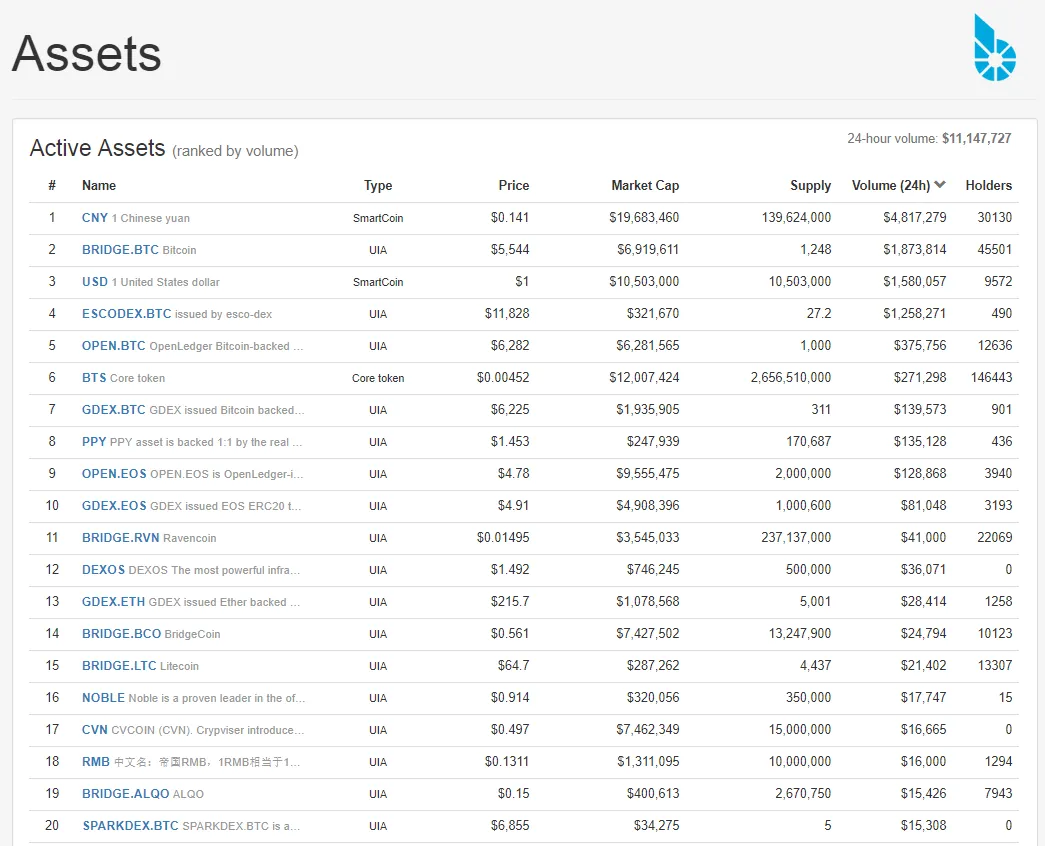The height and width of the screenshot is (846, 1045).
Task: Open the CVN asset link
Action: (x=95, y=729)
